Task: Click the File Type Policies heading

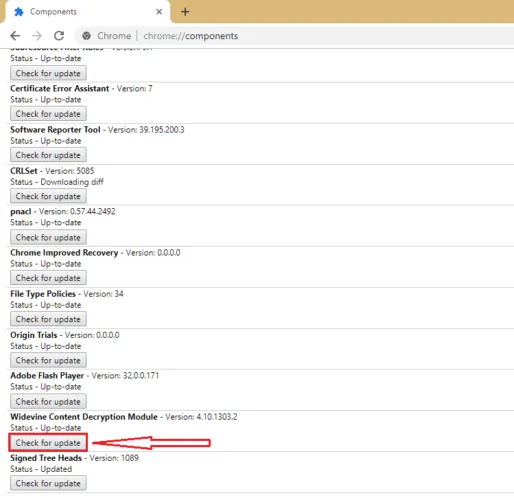Action: tap(43, 294)
